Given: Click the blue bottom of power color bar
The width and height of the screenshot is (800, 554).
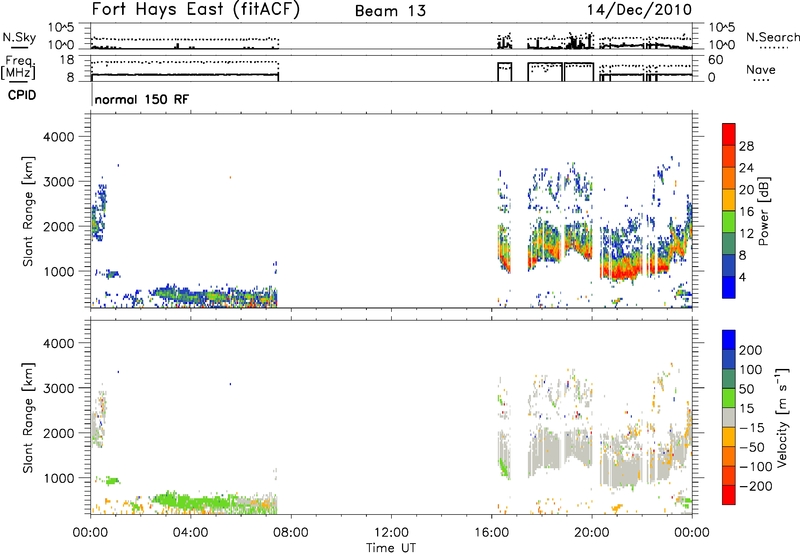Looking at the screenshot, I should click(x=729, y=287).
